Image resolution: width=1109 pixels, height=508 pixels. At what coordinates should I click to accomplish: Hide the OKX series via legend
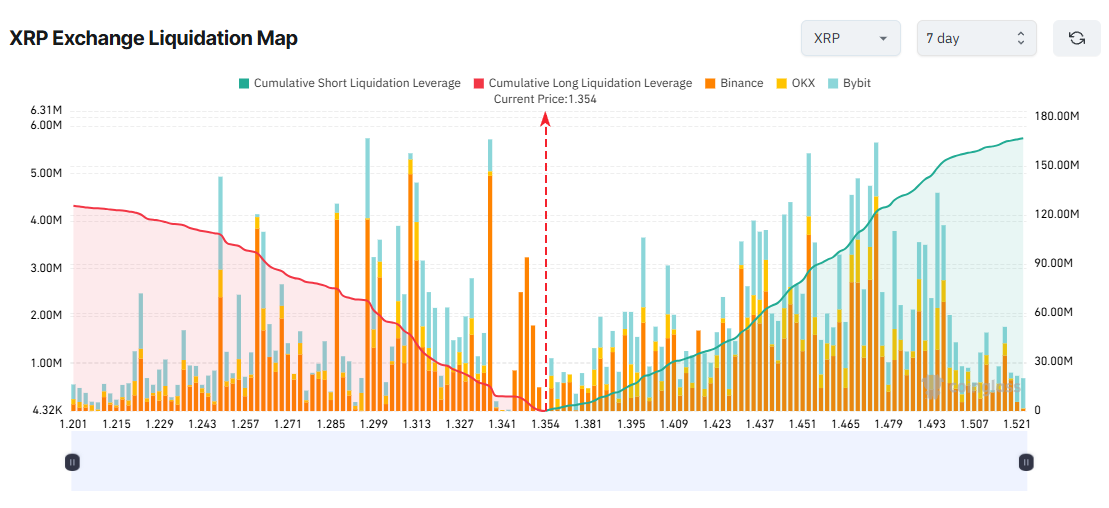pyautogui.click(x=803, y=83)
